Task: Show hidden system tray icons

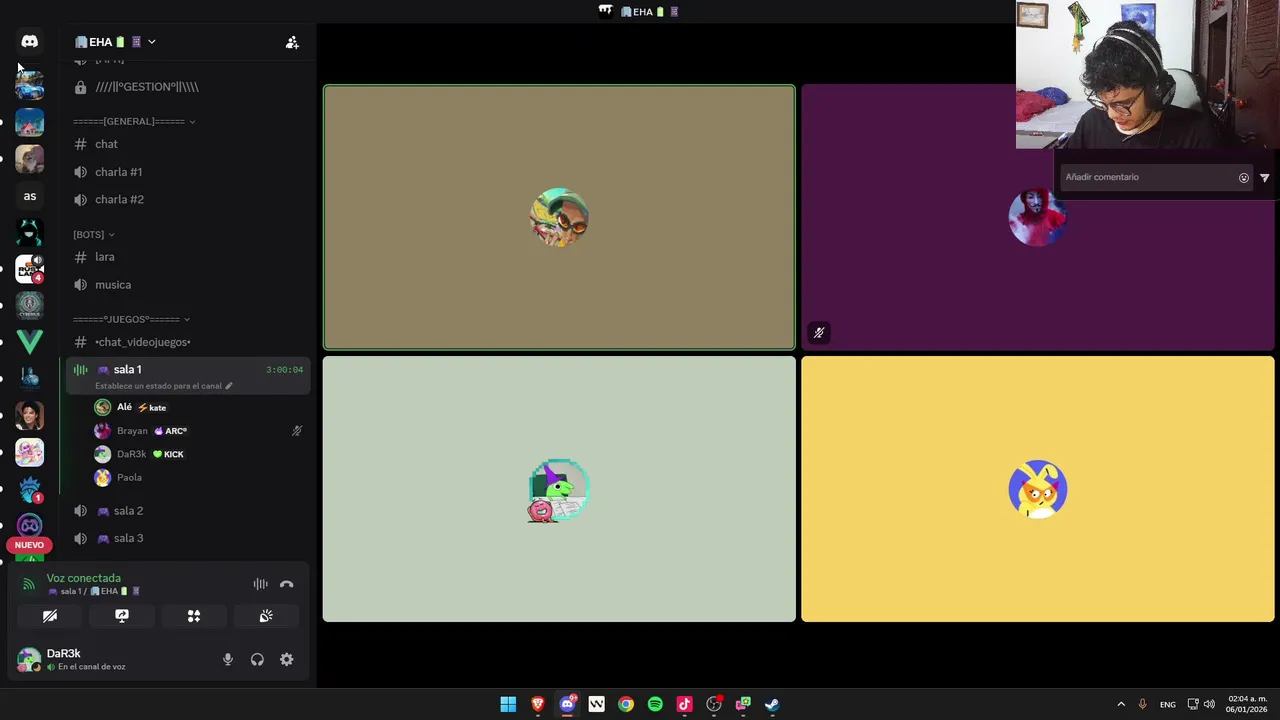Action: point(1121,704)
